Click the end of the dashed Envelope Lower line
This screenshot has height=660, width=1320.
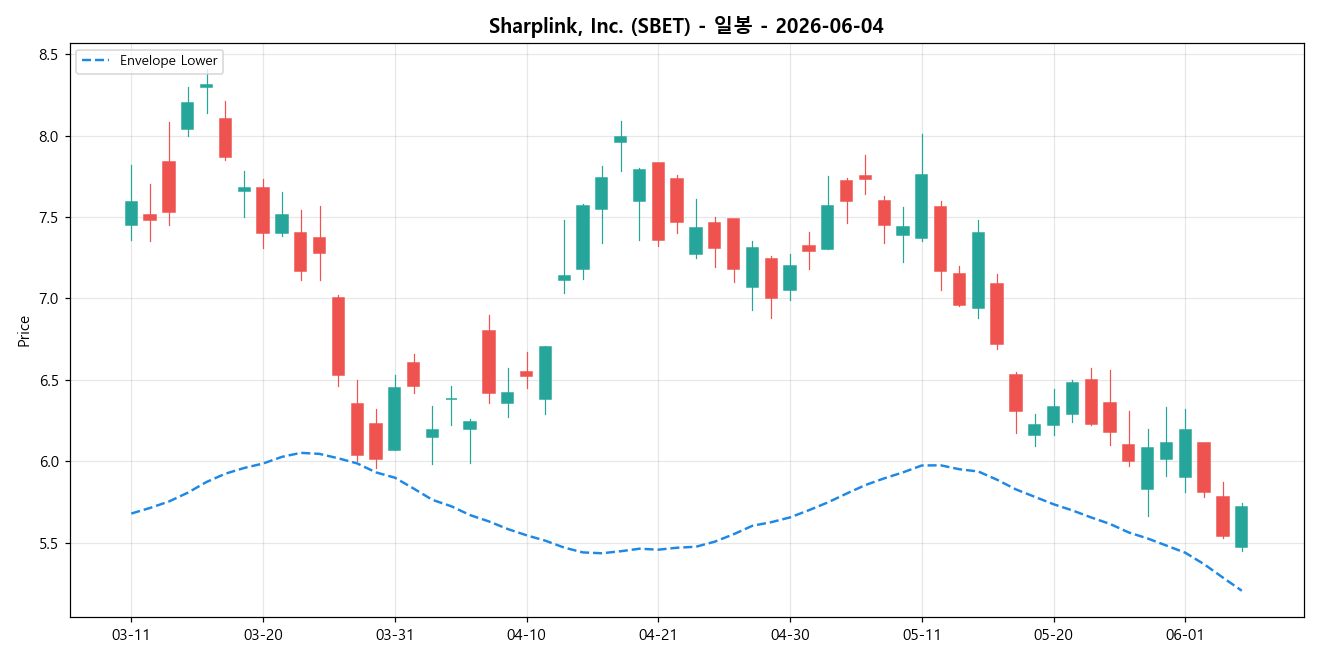point(1241,590)
